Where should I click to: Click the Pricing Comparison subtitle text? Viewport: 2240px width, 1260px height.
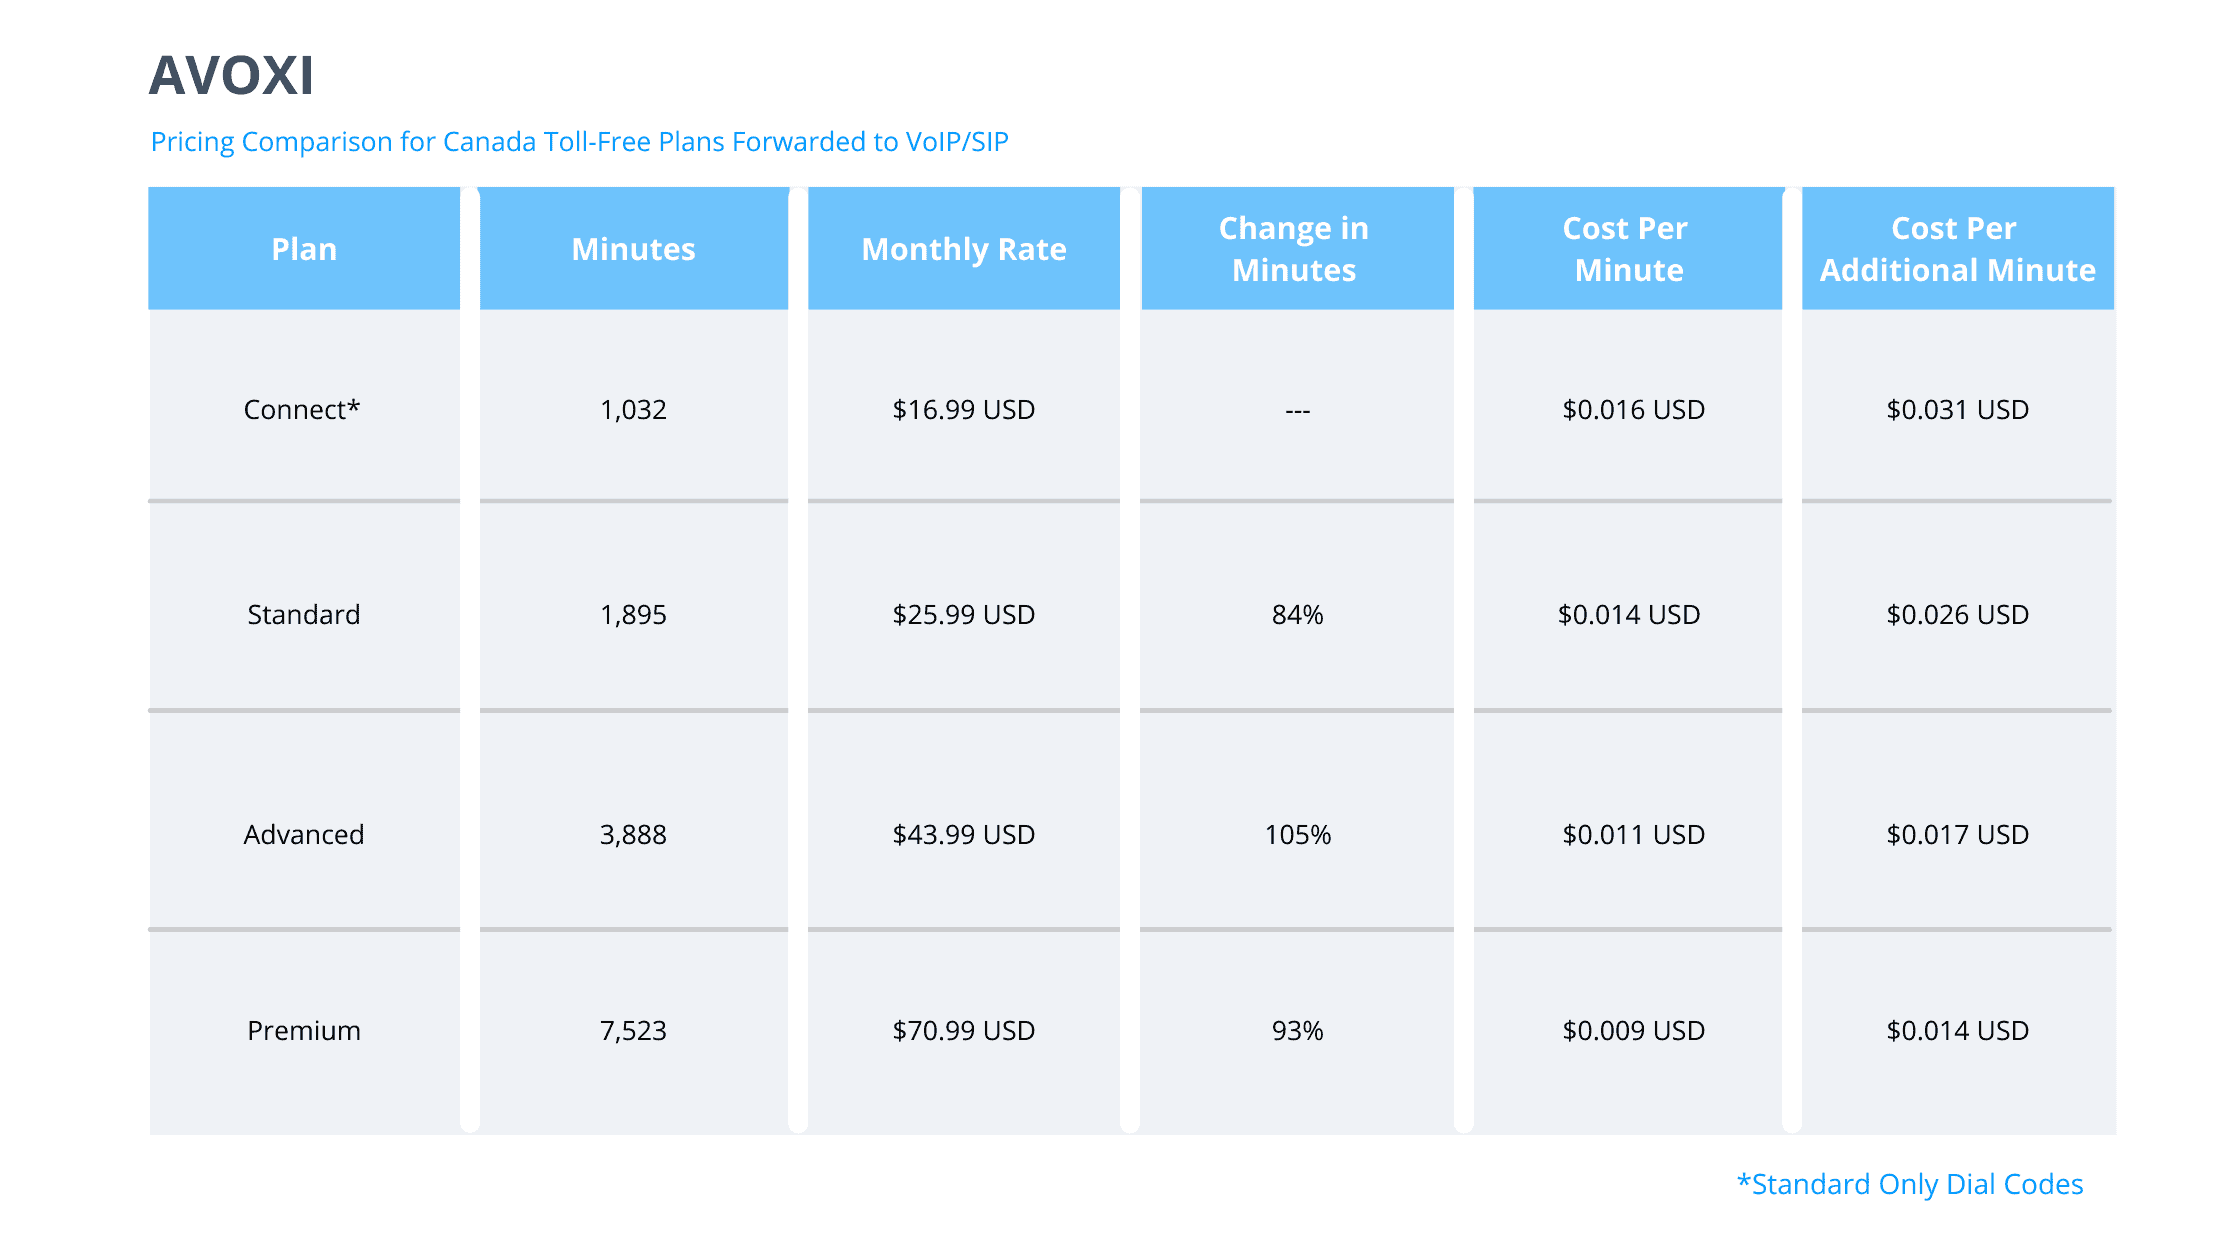(579, 142)
